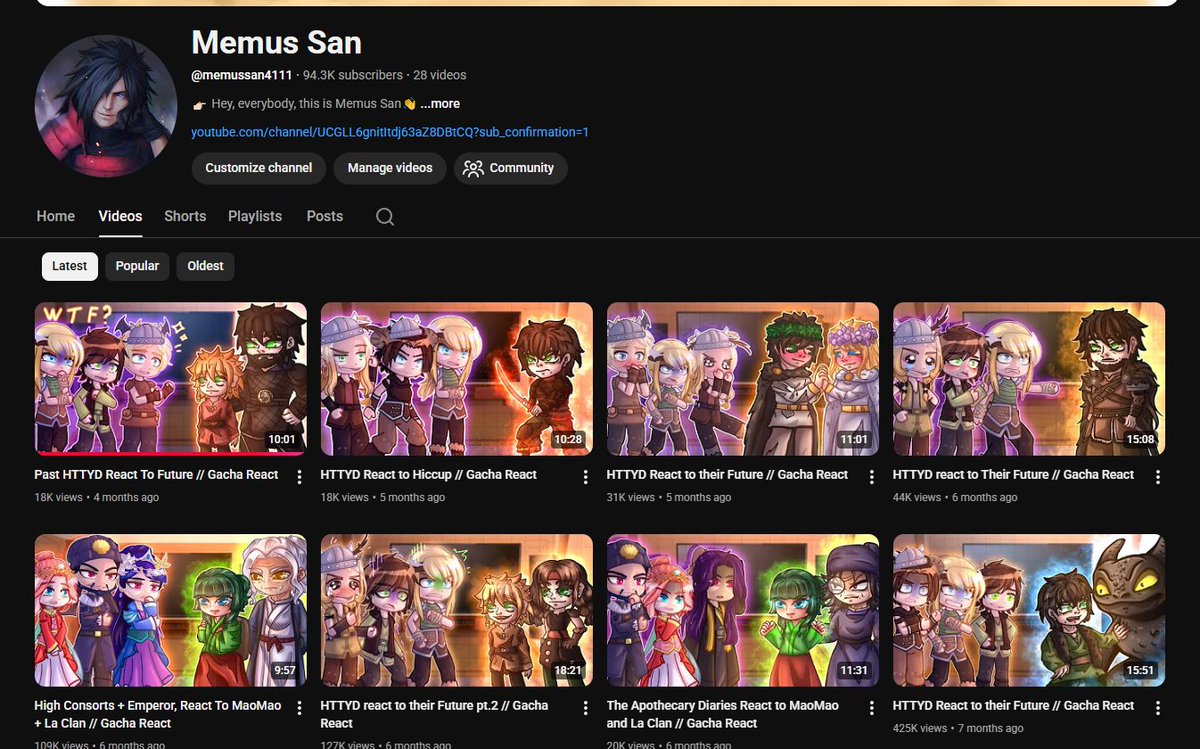Open 44K views HTTYD react to Their Future title

coord(1014,475)
